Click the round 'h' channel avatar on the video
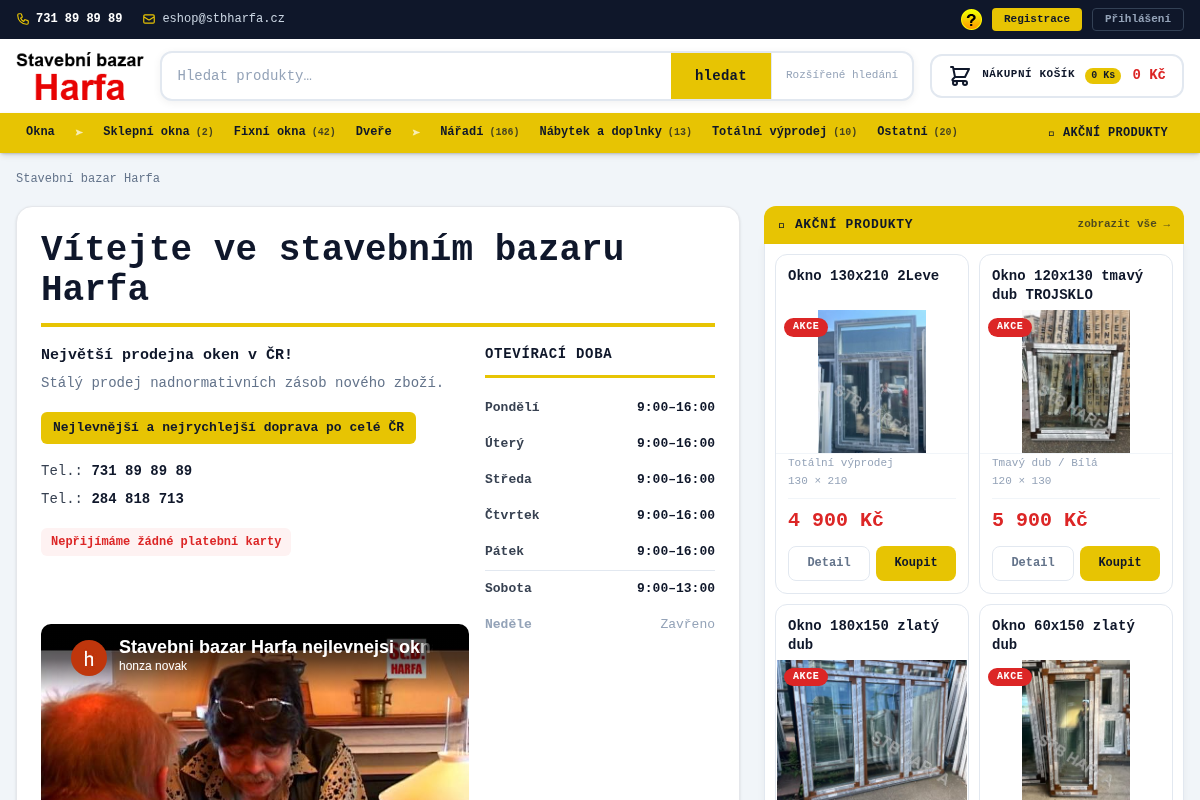This screenshot has height=800, width=1200. (89, 658)
